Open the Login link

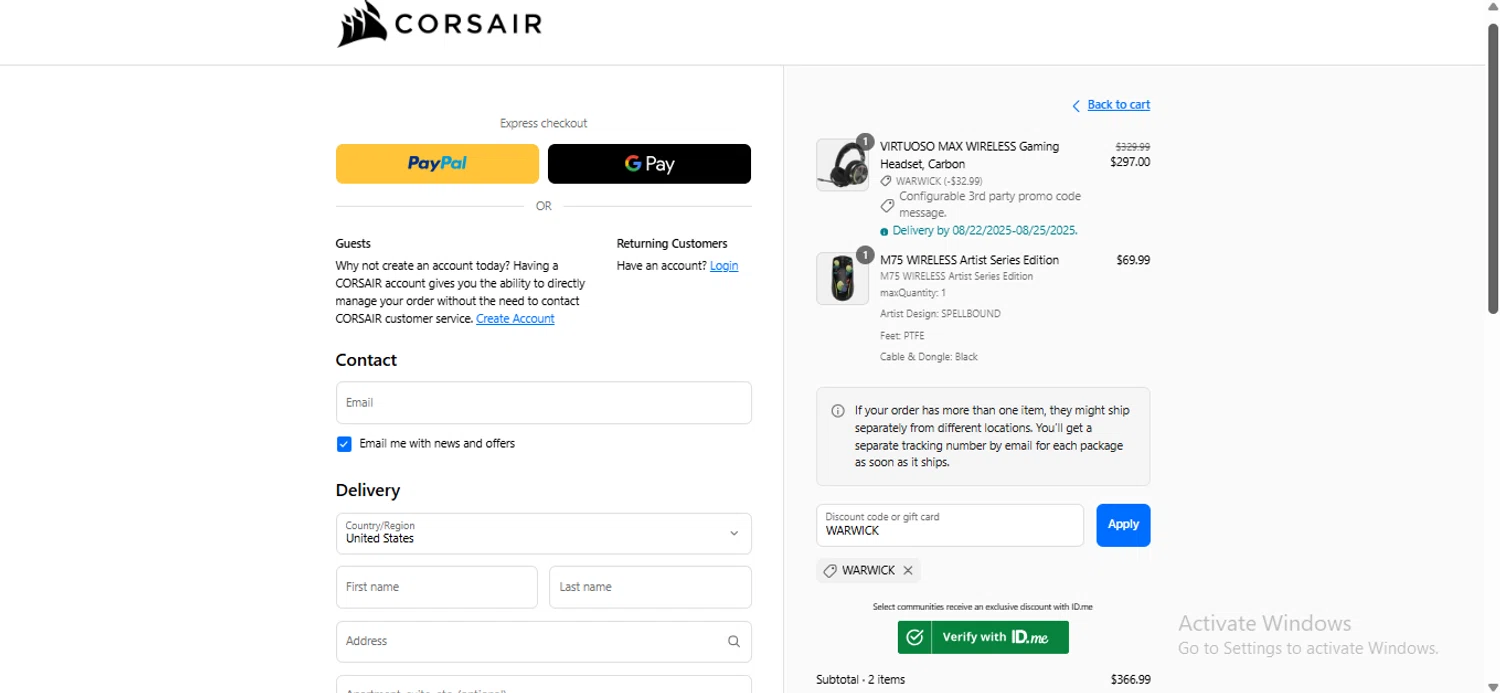(724, 266)
